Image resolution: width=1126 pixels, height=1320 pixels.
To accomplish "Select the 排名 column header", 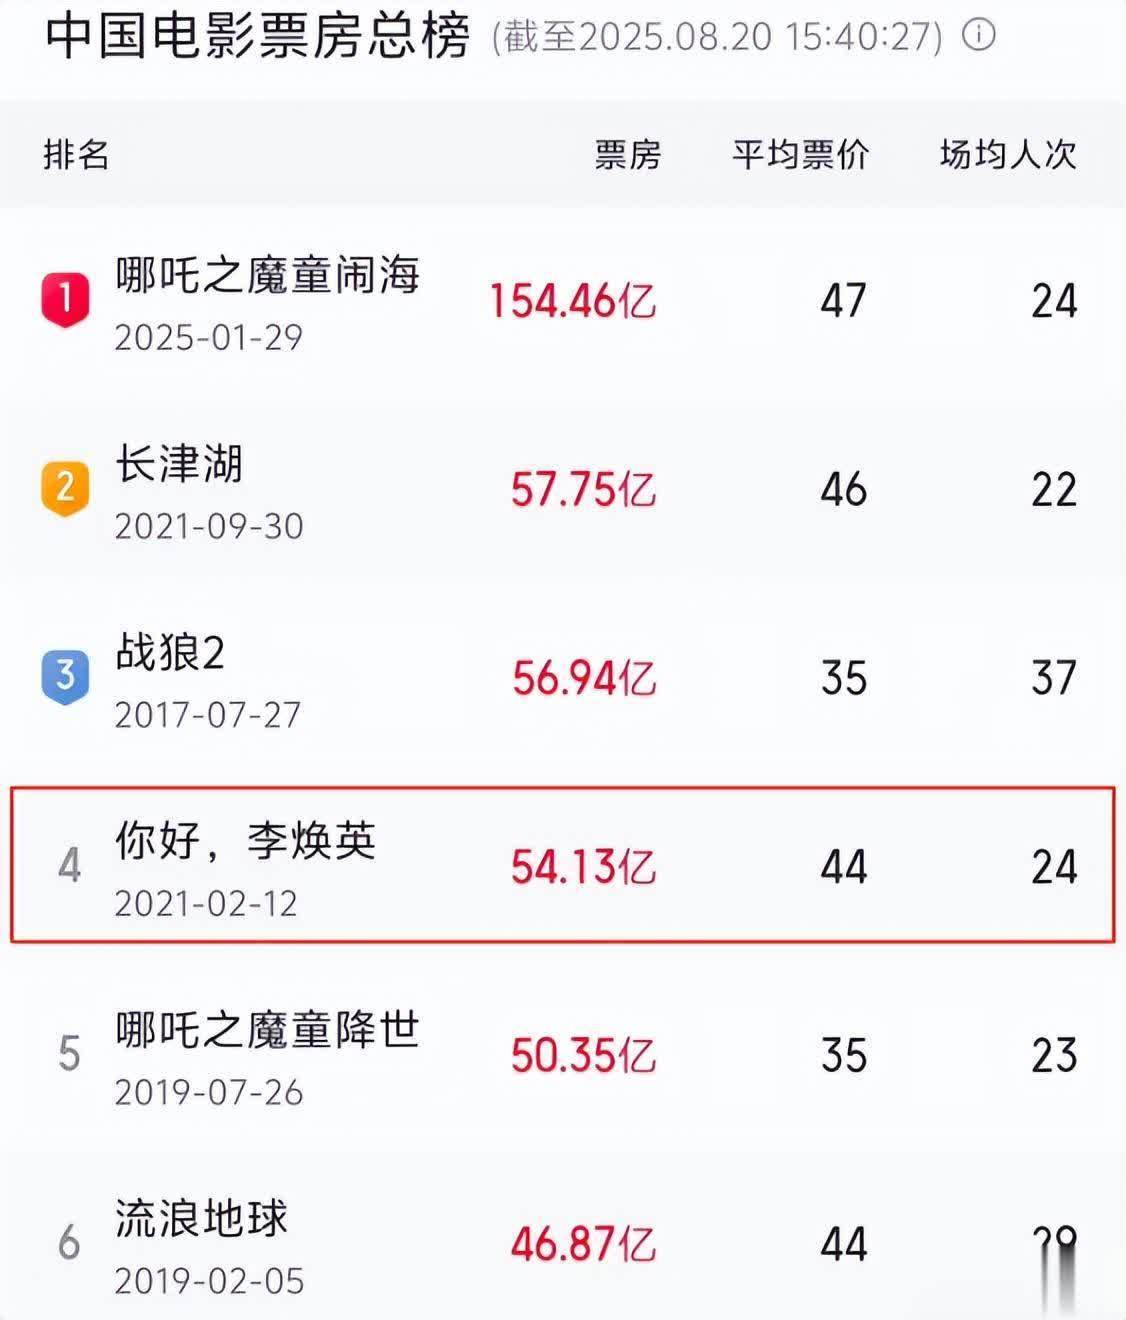I will pos(76,155).
